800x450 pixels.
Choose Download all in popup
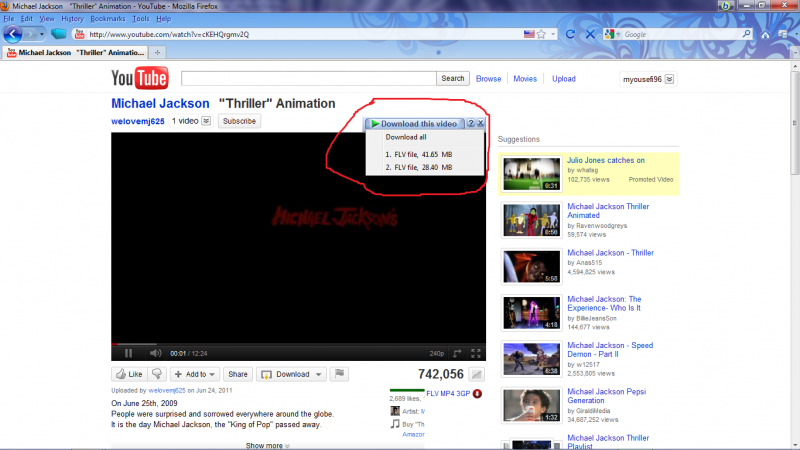(406, 137)
